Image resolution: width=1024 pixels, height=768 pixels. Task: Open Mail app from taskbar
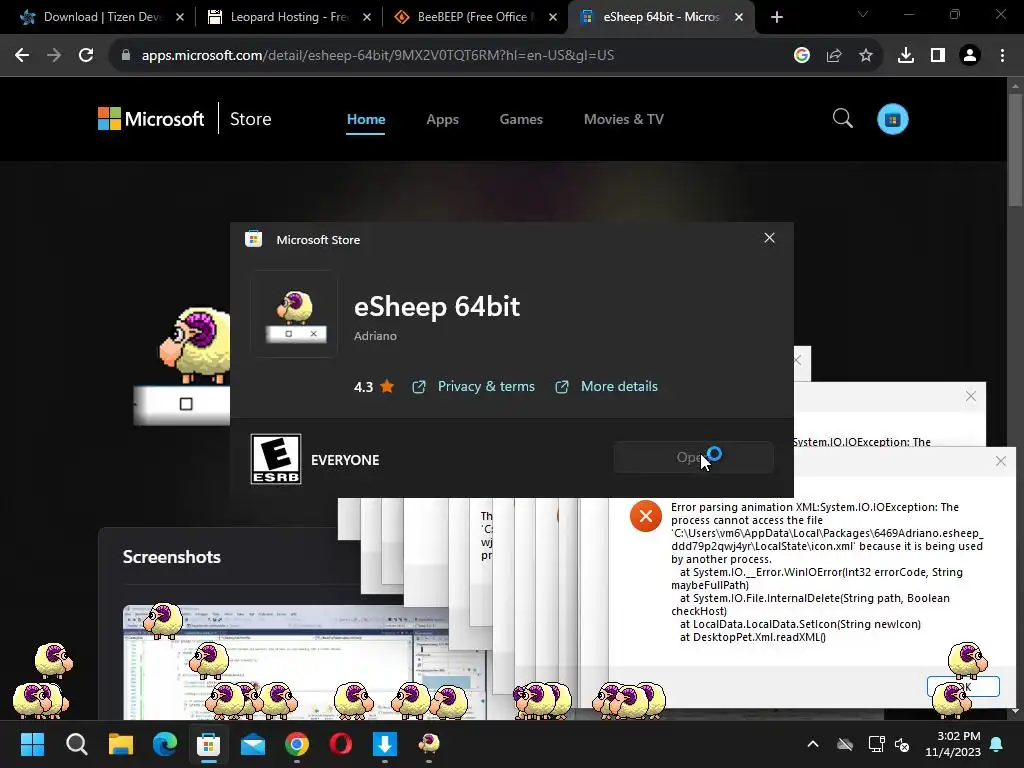(x=253, y=744)
